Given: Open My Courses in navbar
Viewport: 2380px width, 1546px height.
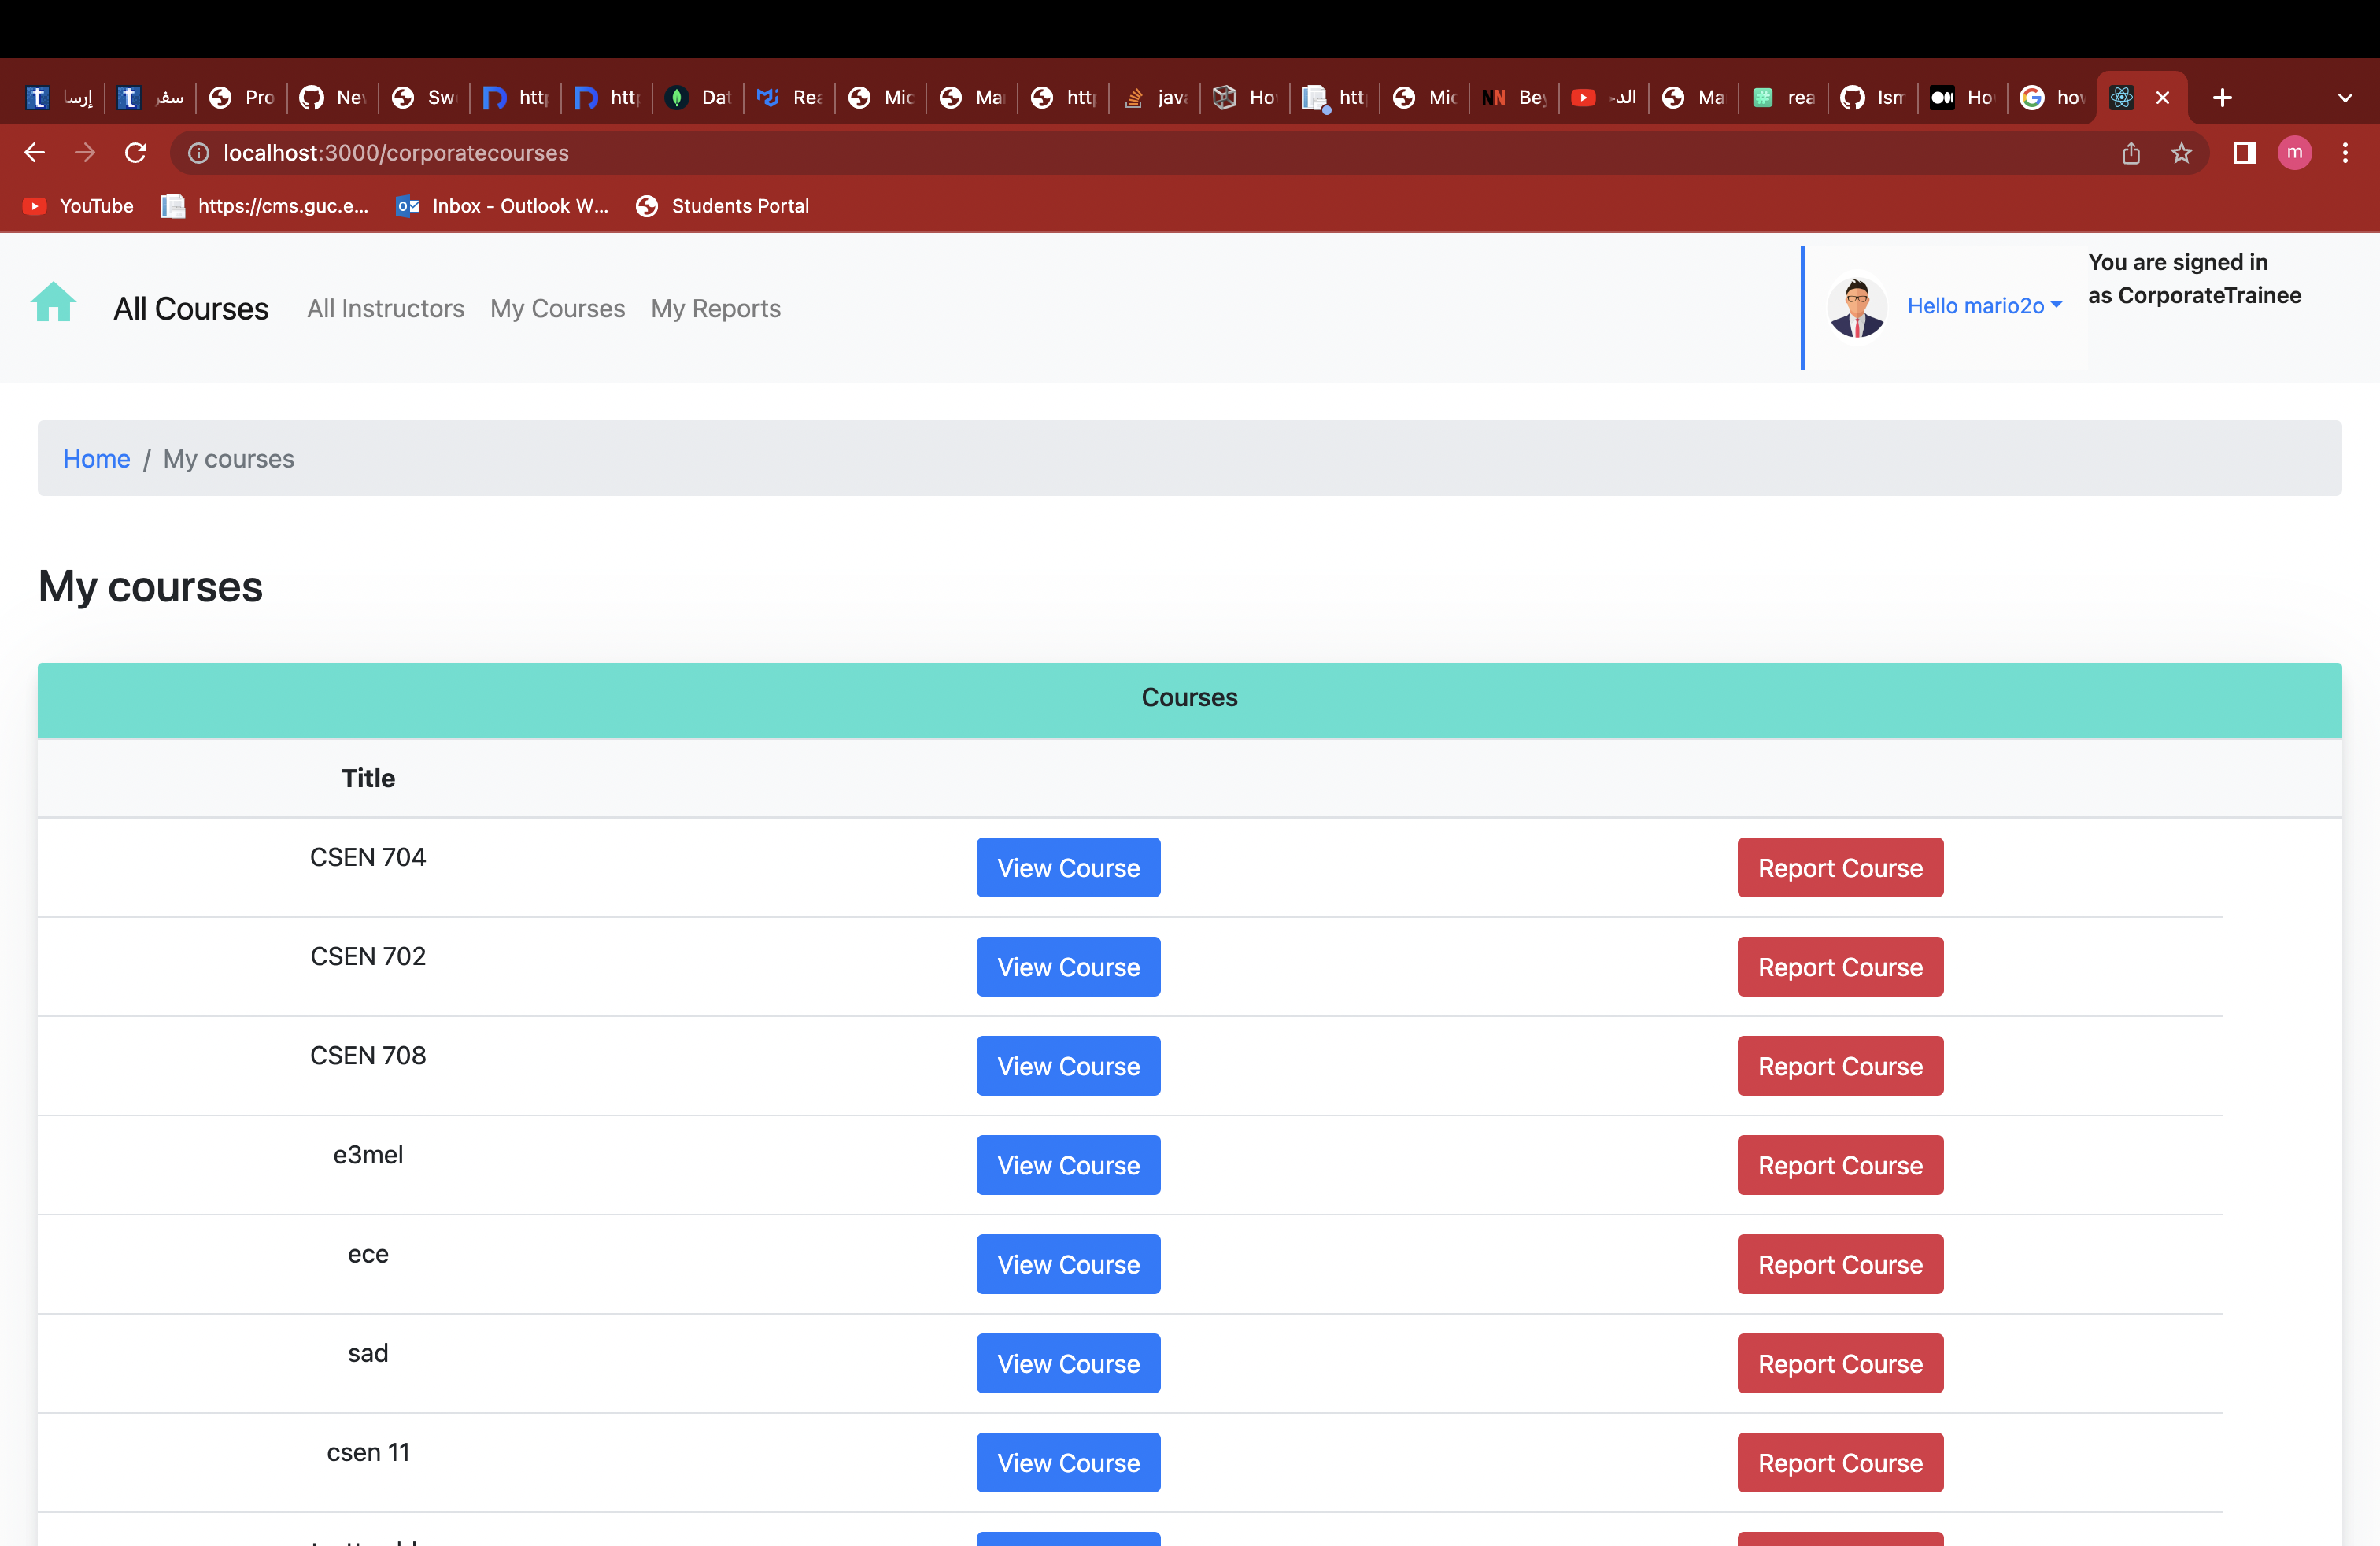Looking at the screenshot, I should [x=557, y=308].
